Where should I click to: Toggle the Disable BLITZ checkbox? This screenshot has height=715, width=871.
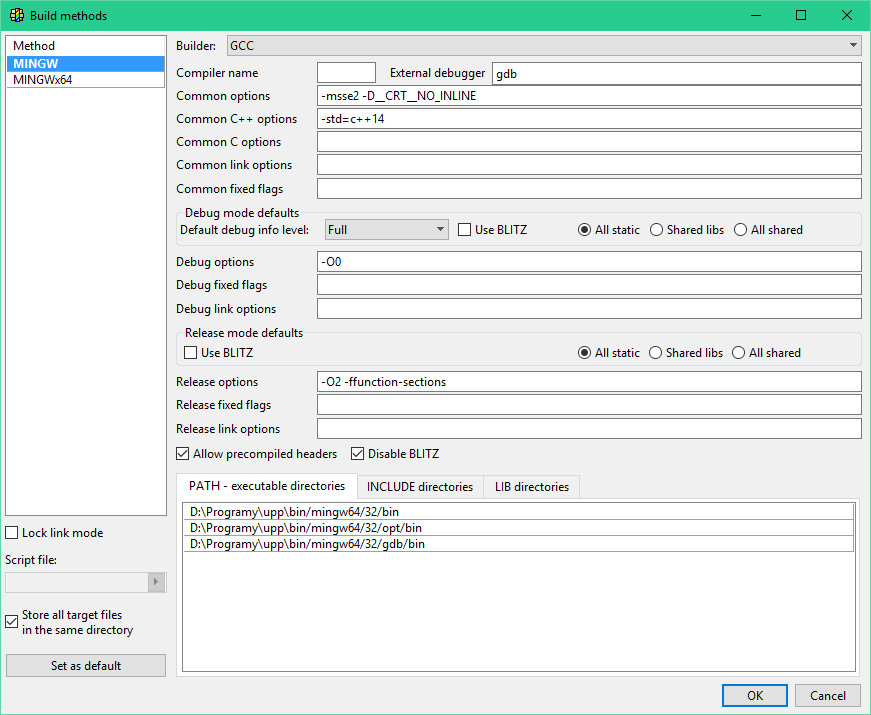click(358, 454)
